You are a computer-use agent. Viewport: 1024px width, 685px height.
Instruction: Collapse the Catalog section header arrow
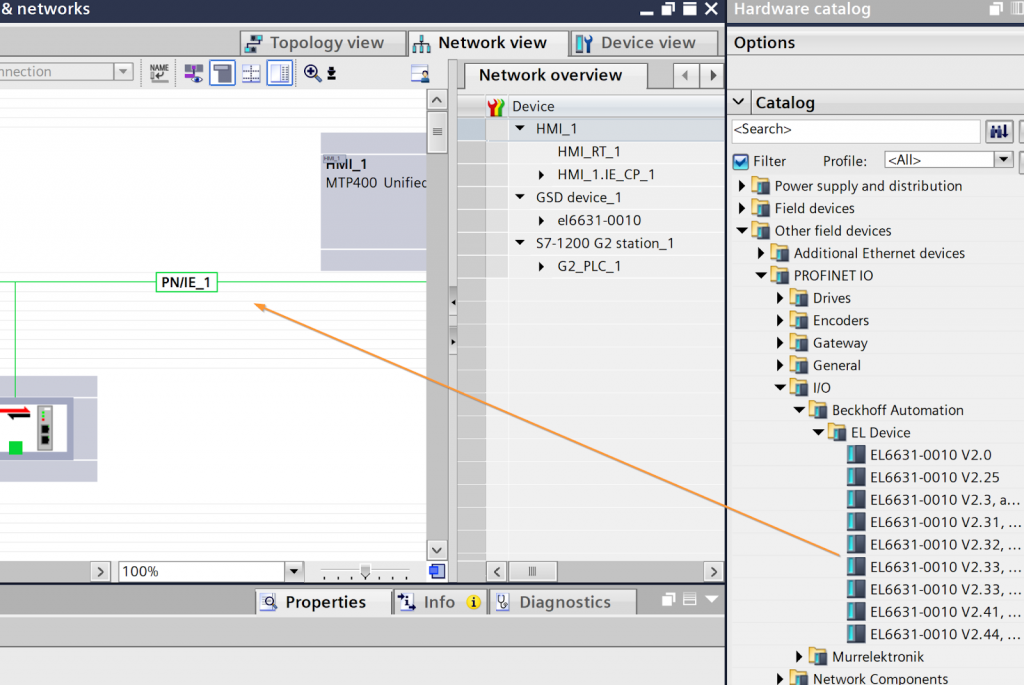coord(739,102)
